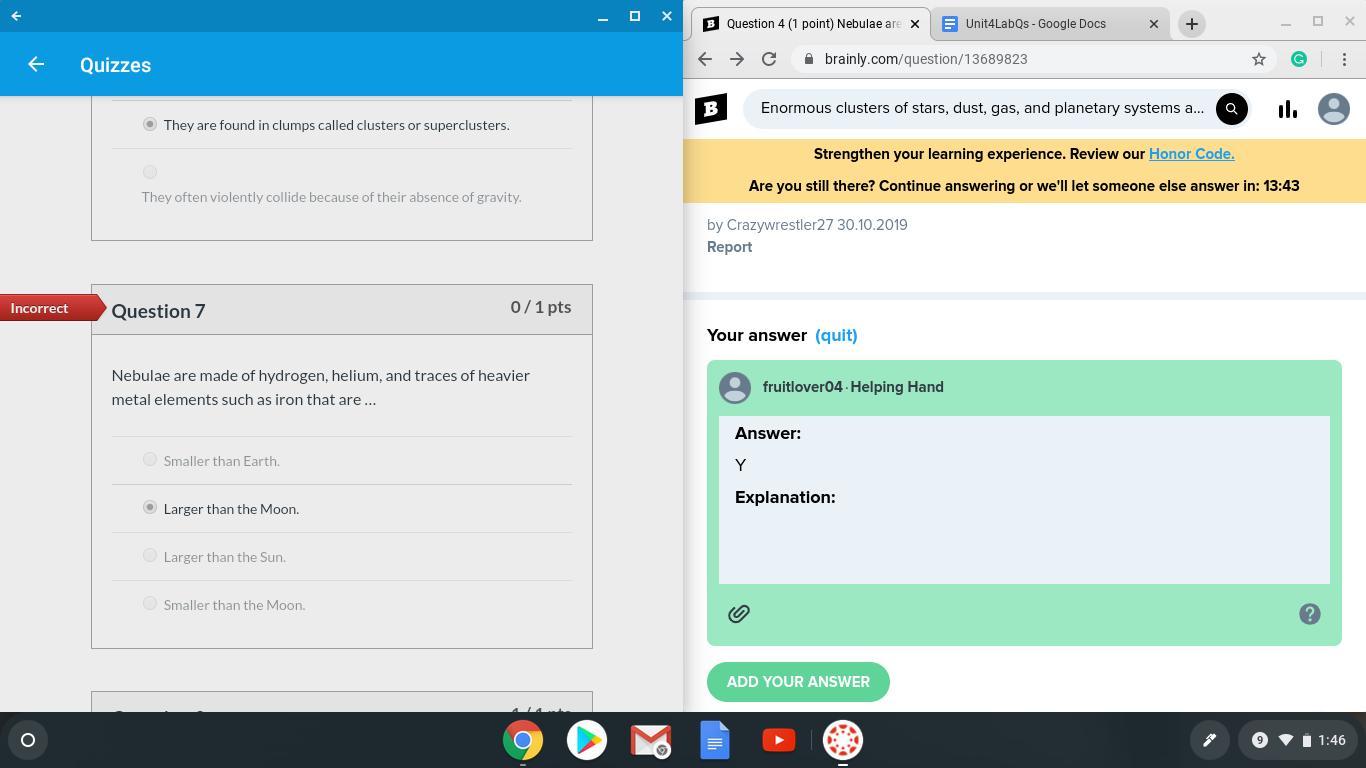The width and height of the screenshot is (1366, 768).
Task: Select the 'Larger than the Sun.' radio option
Action: pos(150,556)
